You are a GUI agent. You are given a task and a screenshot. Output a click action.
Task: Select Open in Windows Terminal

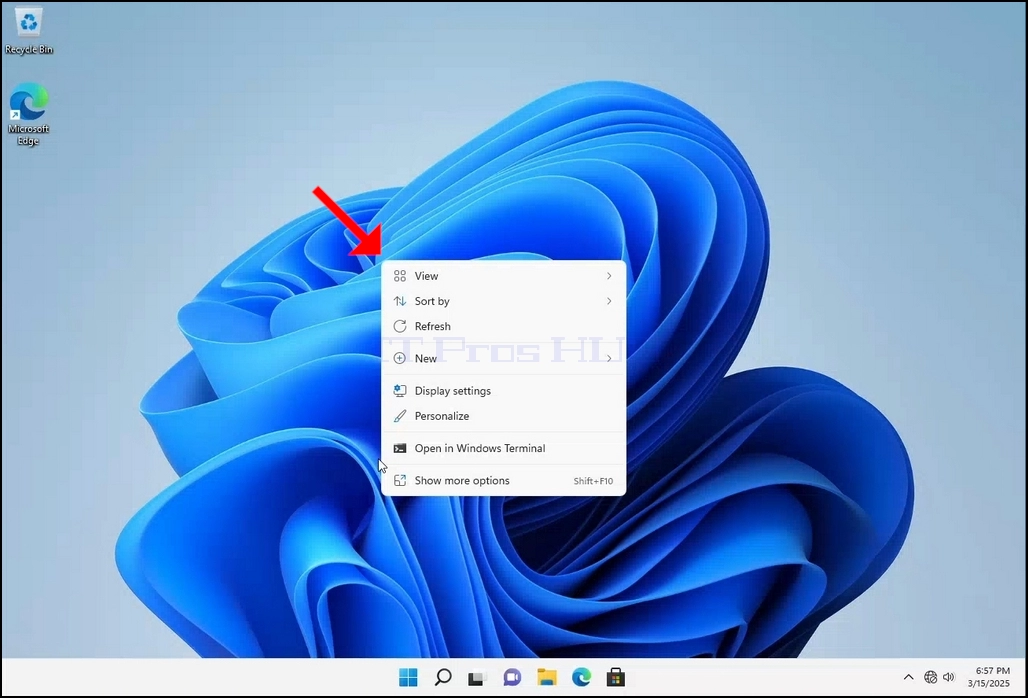(x=504, y=448)
